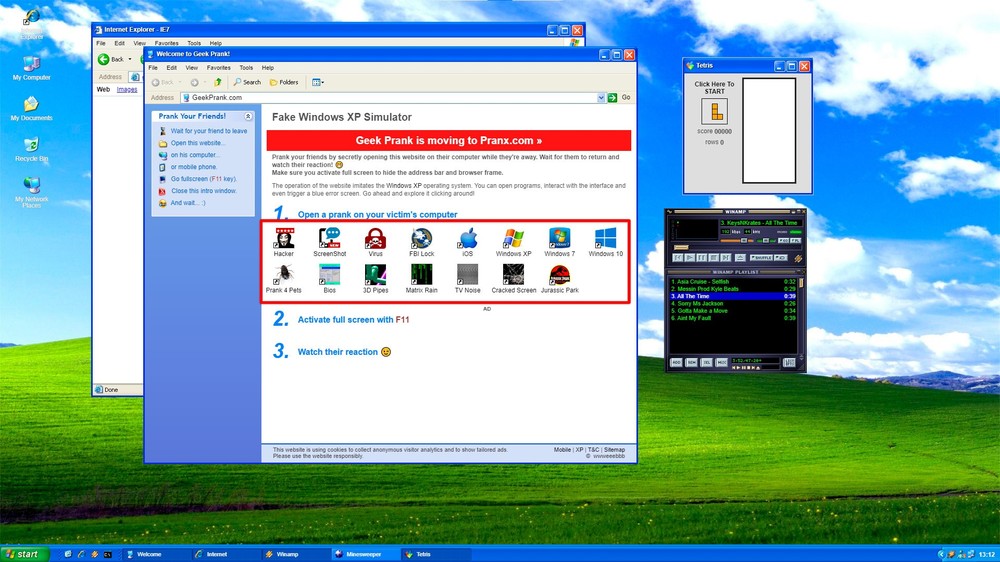This screenshot has height=562, width=1000.
Task: Toggle Winamp EQ button
Action: [x=783, y=240]
